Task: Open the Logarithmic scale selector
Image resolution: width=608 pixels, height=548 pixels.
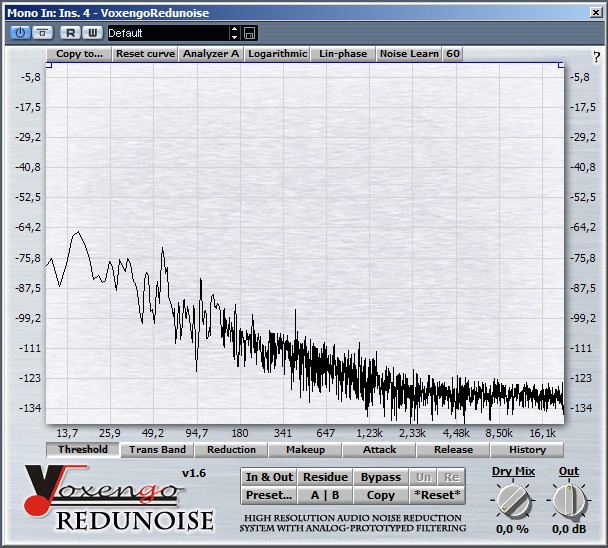Action: pos(277,54)
